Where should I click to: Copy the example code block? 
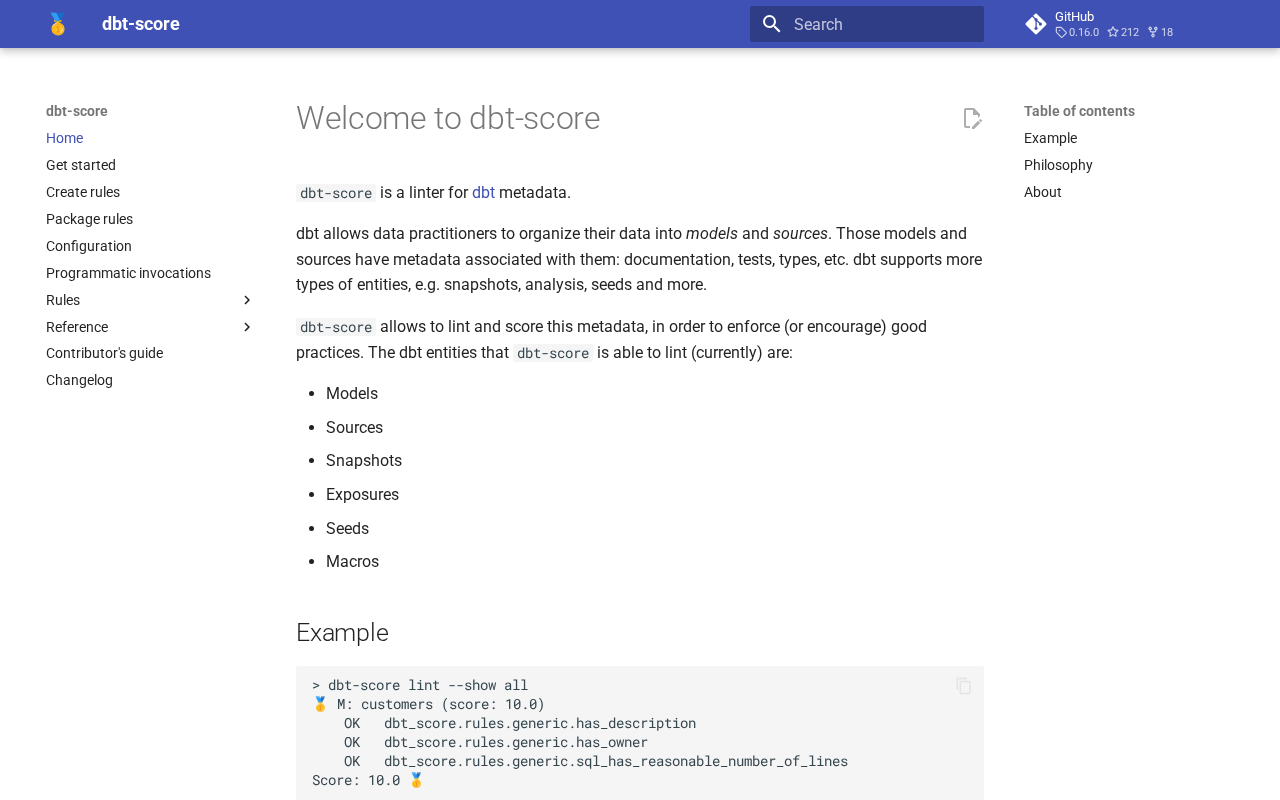point(963,686)
